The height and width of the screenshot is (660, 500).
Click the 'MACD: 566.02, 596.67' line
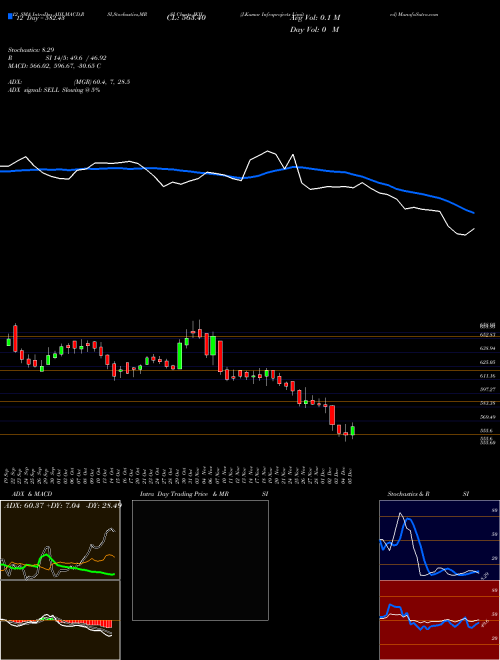[x=54, y=66]
